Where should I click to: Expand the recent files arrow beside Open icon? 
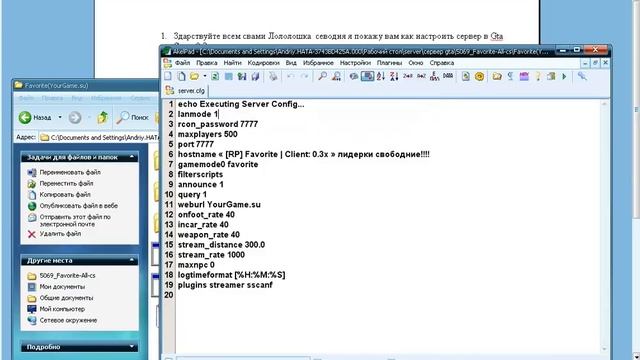point(204,76)
